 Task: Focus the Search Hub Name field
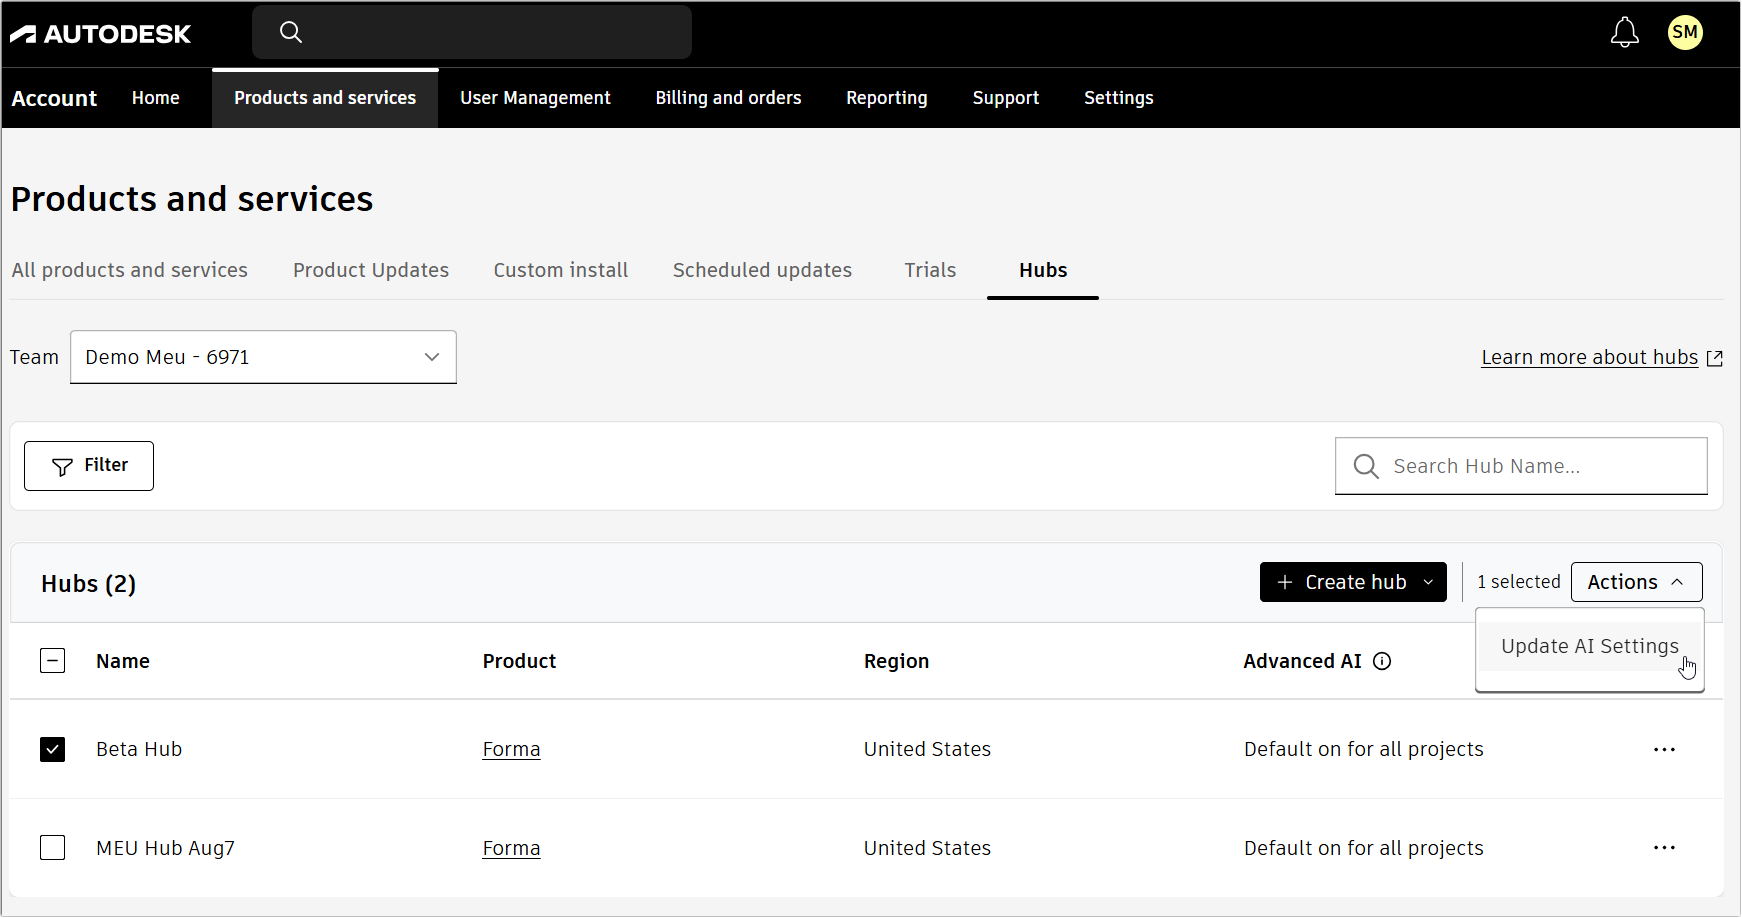tap(1521, 466)
